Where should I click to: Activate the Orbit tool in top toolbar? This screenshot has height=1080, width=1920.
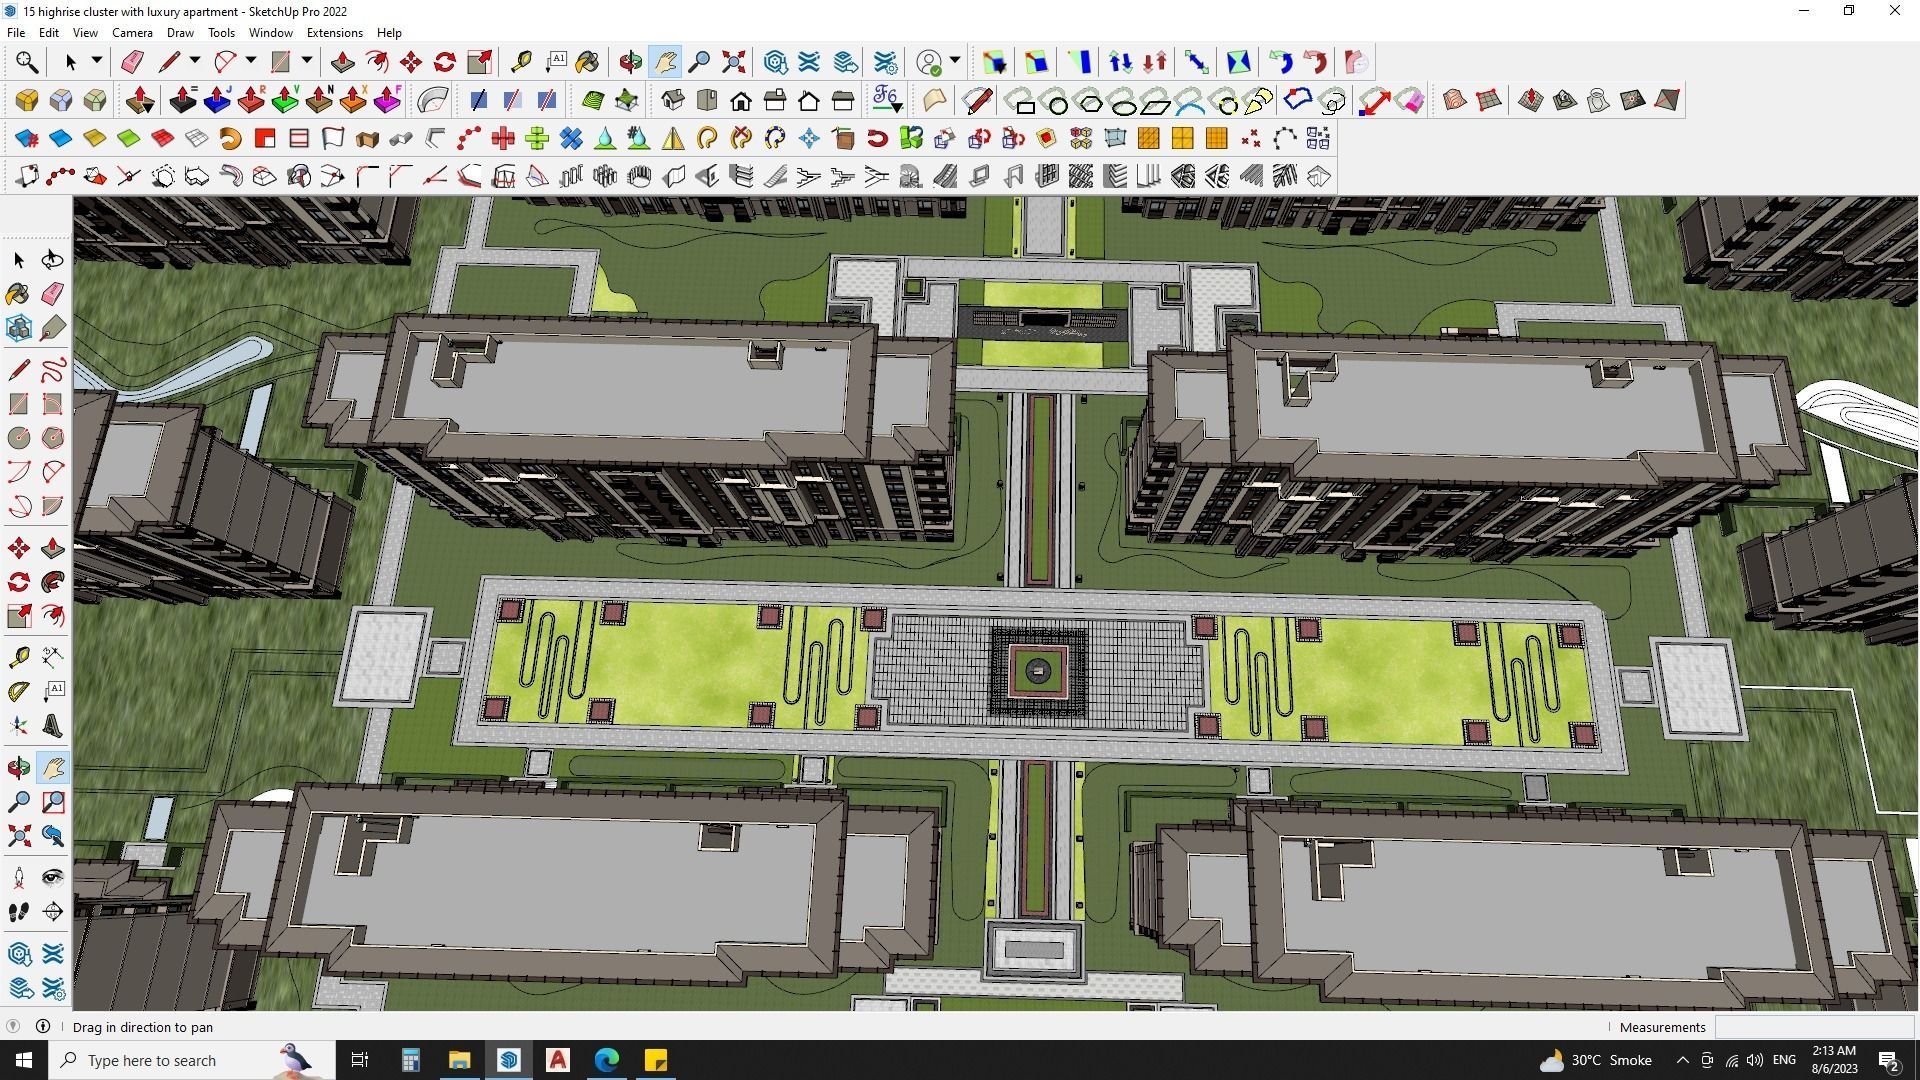point(630,62)
